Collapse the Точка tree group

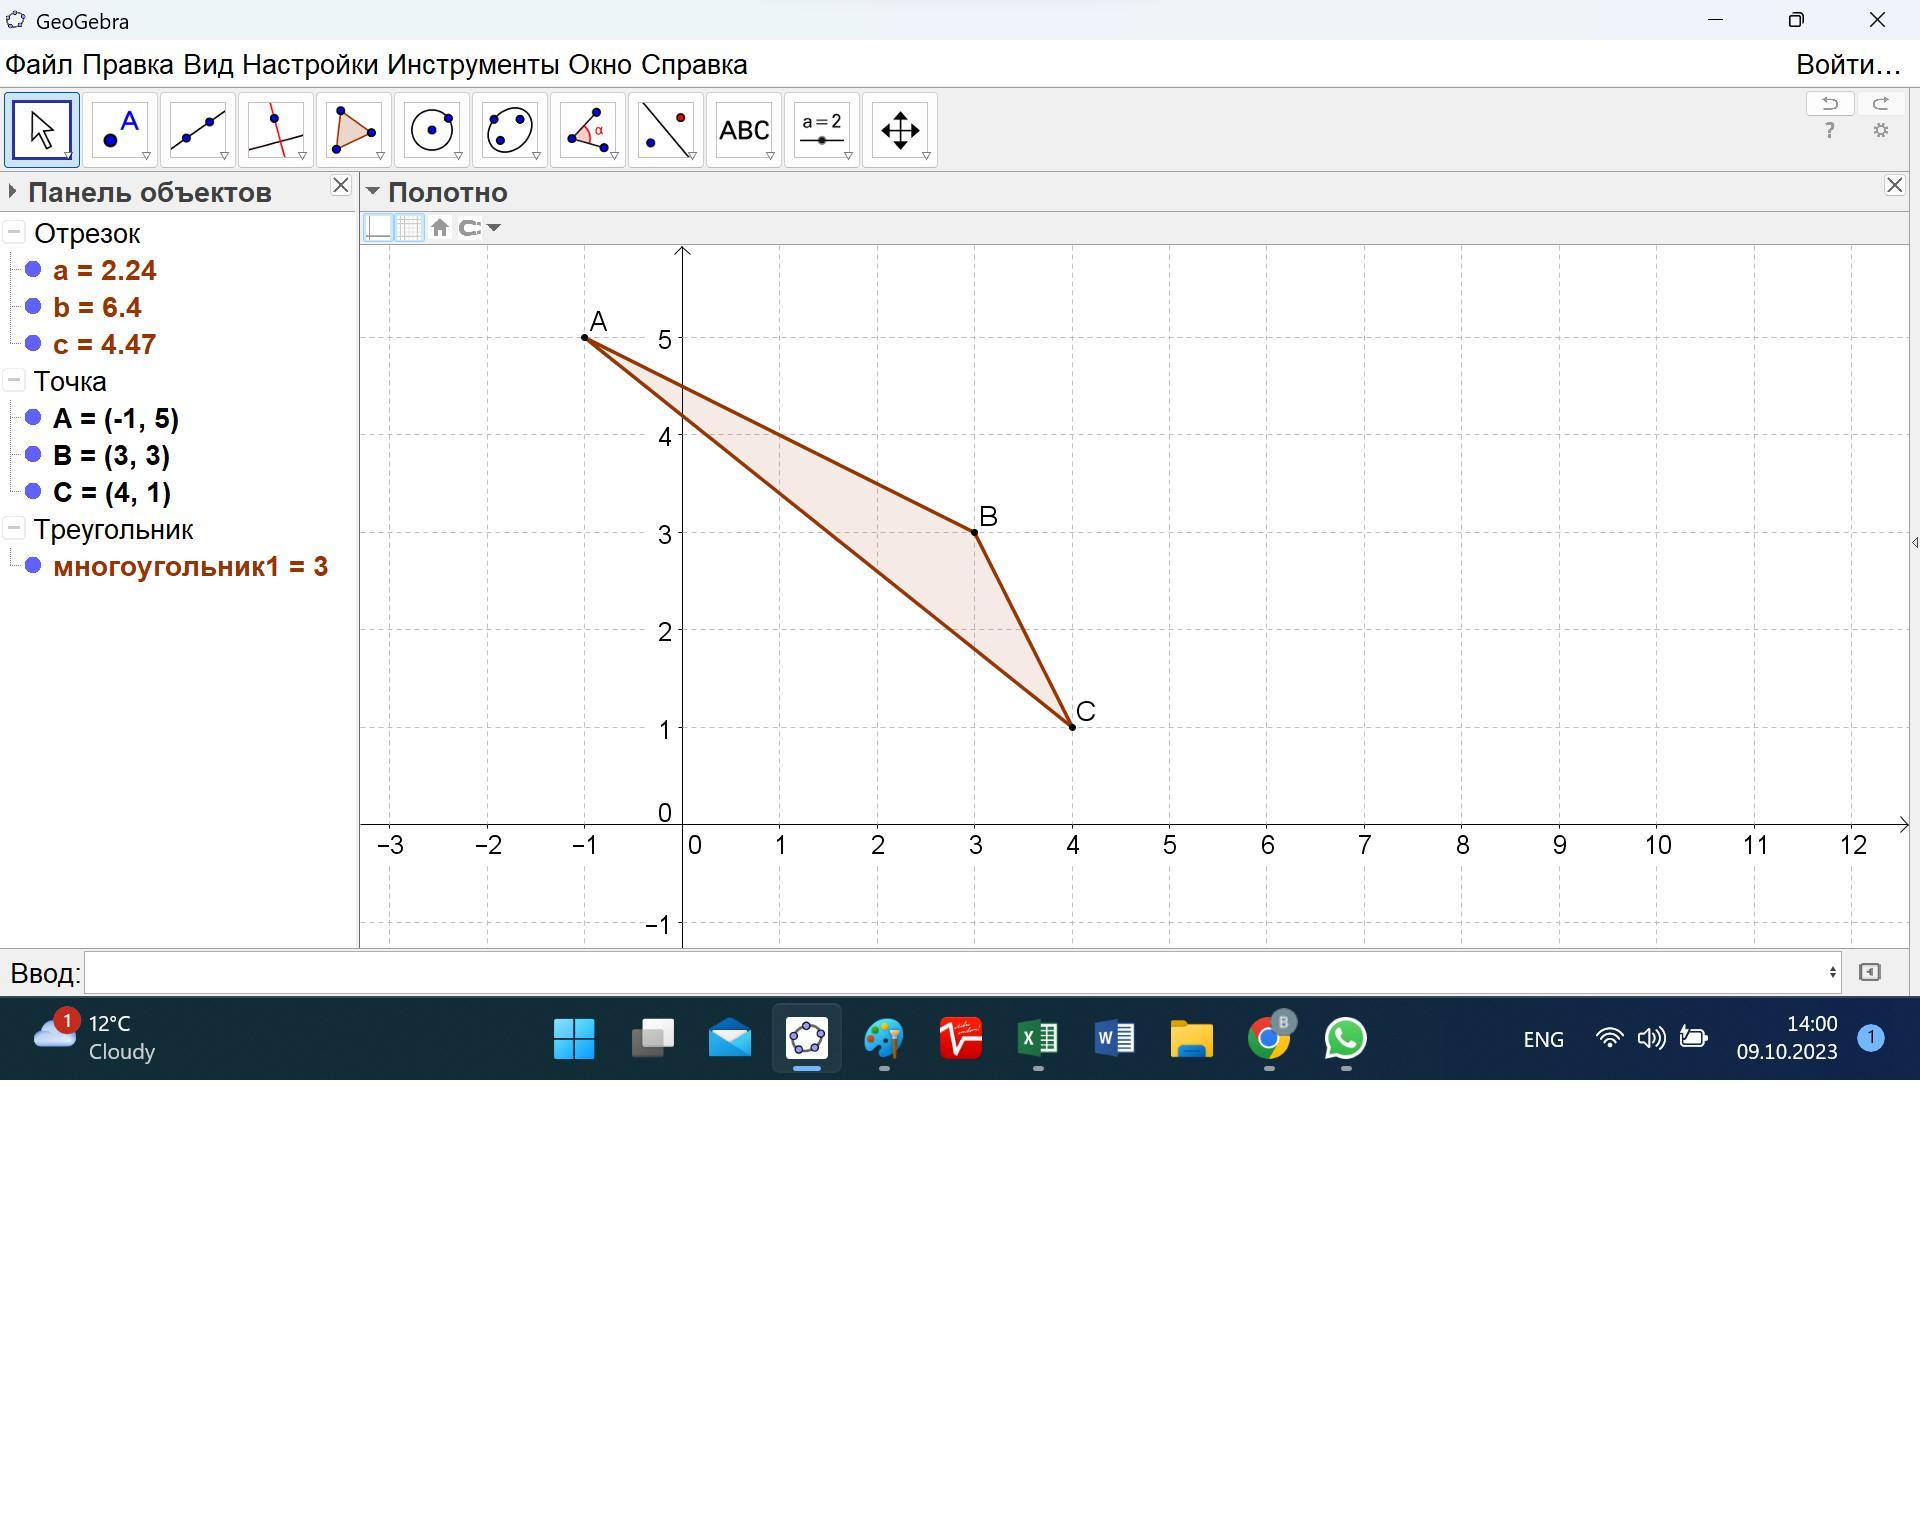click(x=14, y=381)
